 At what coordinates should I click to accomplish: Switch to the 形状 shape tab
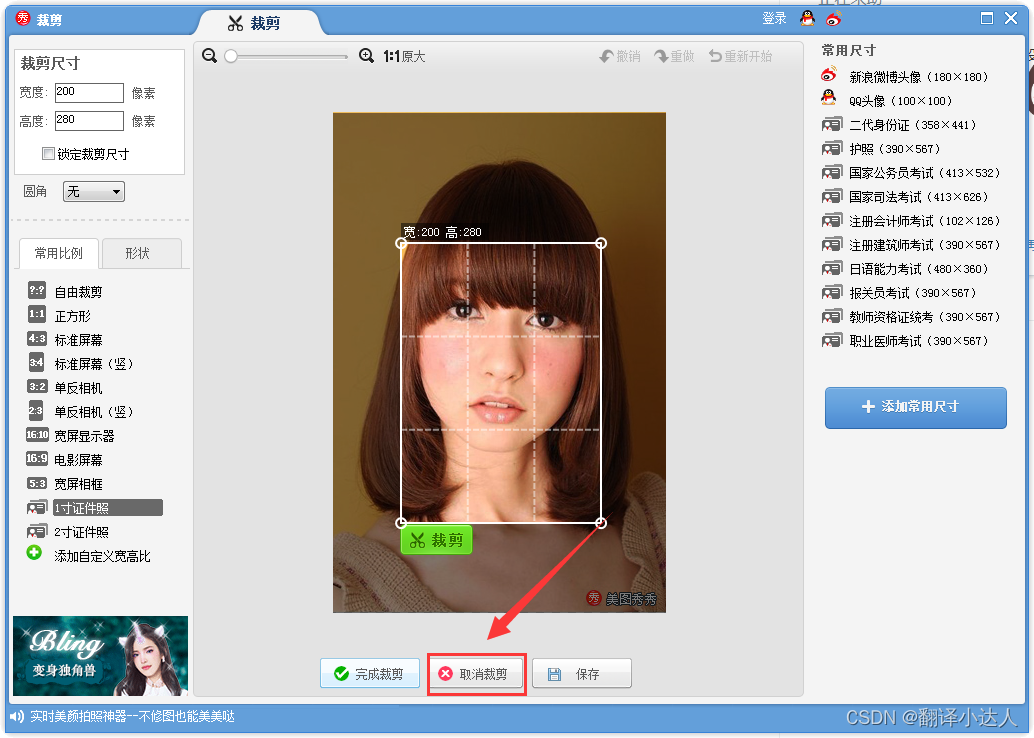pos(141,253)
